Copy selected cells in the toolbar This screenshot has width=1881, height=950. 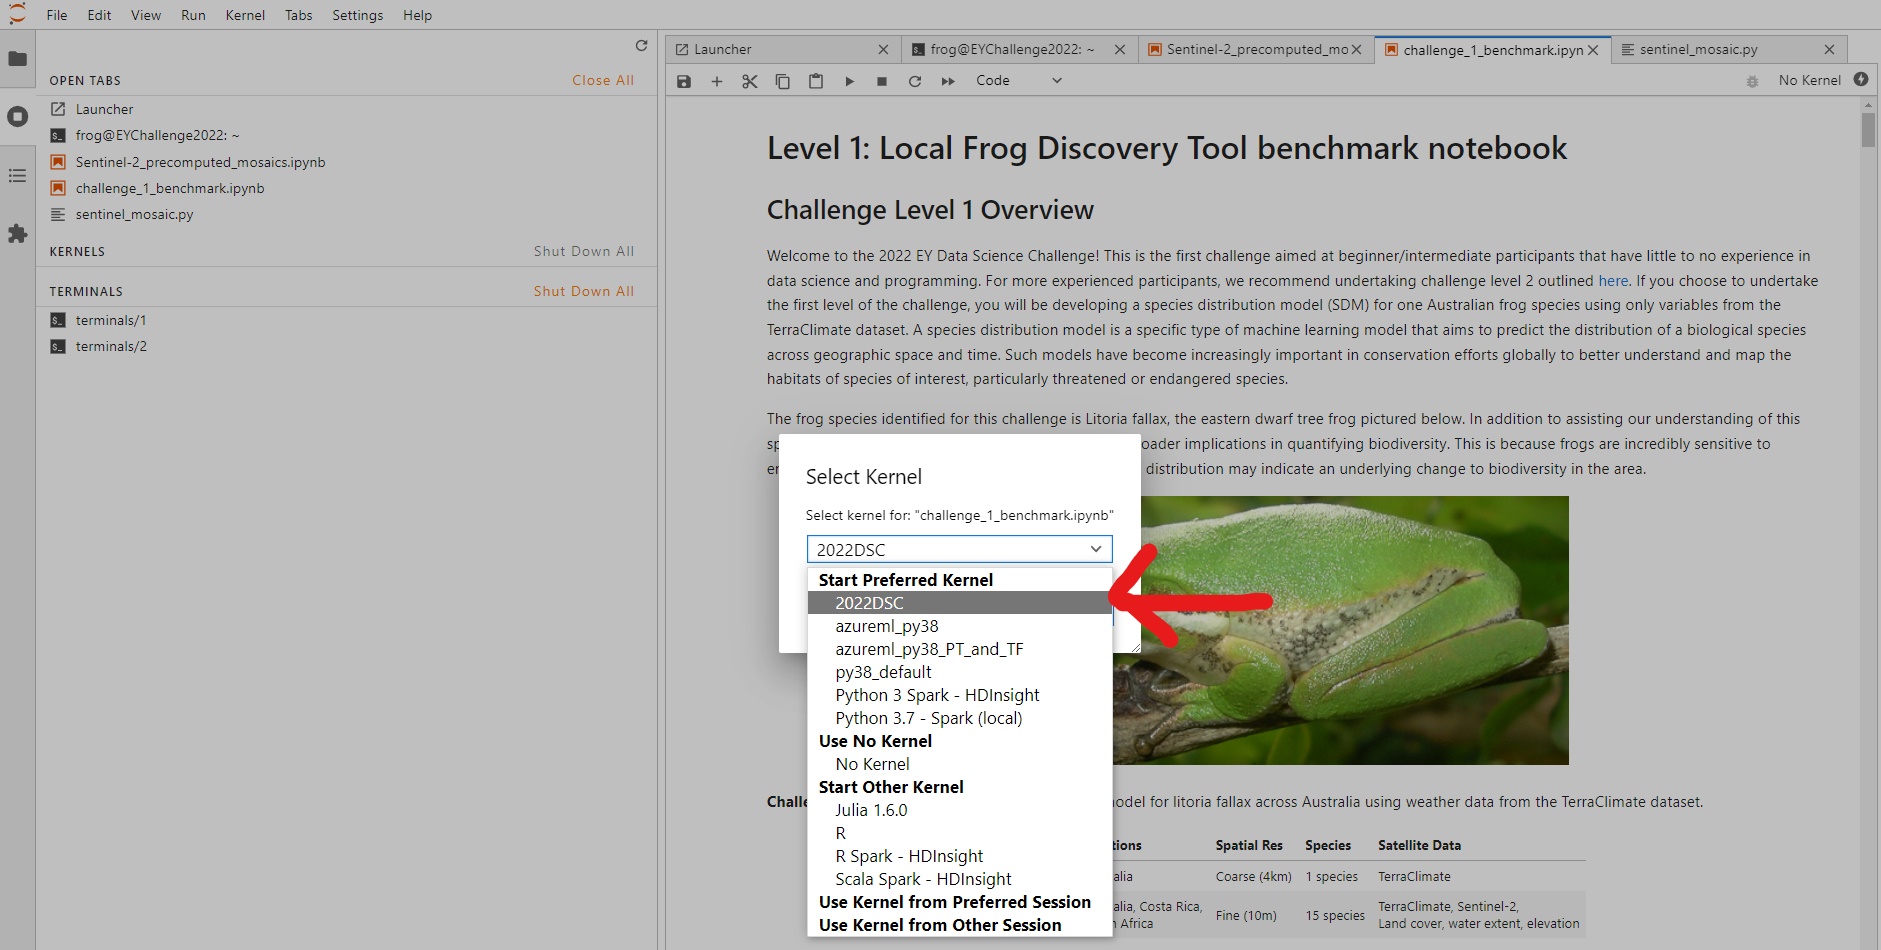[x=783, y=81]
